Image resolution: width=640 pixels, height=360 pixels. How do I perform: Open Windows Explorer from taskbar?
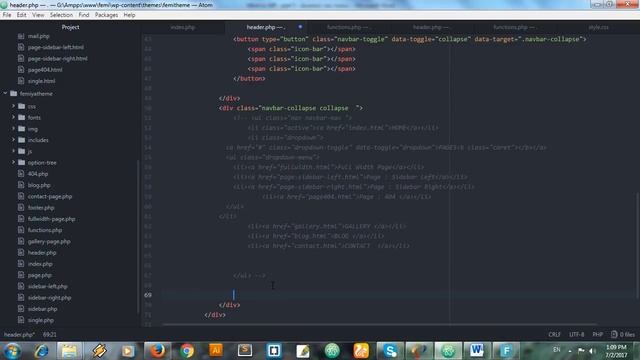(69, 351)
